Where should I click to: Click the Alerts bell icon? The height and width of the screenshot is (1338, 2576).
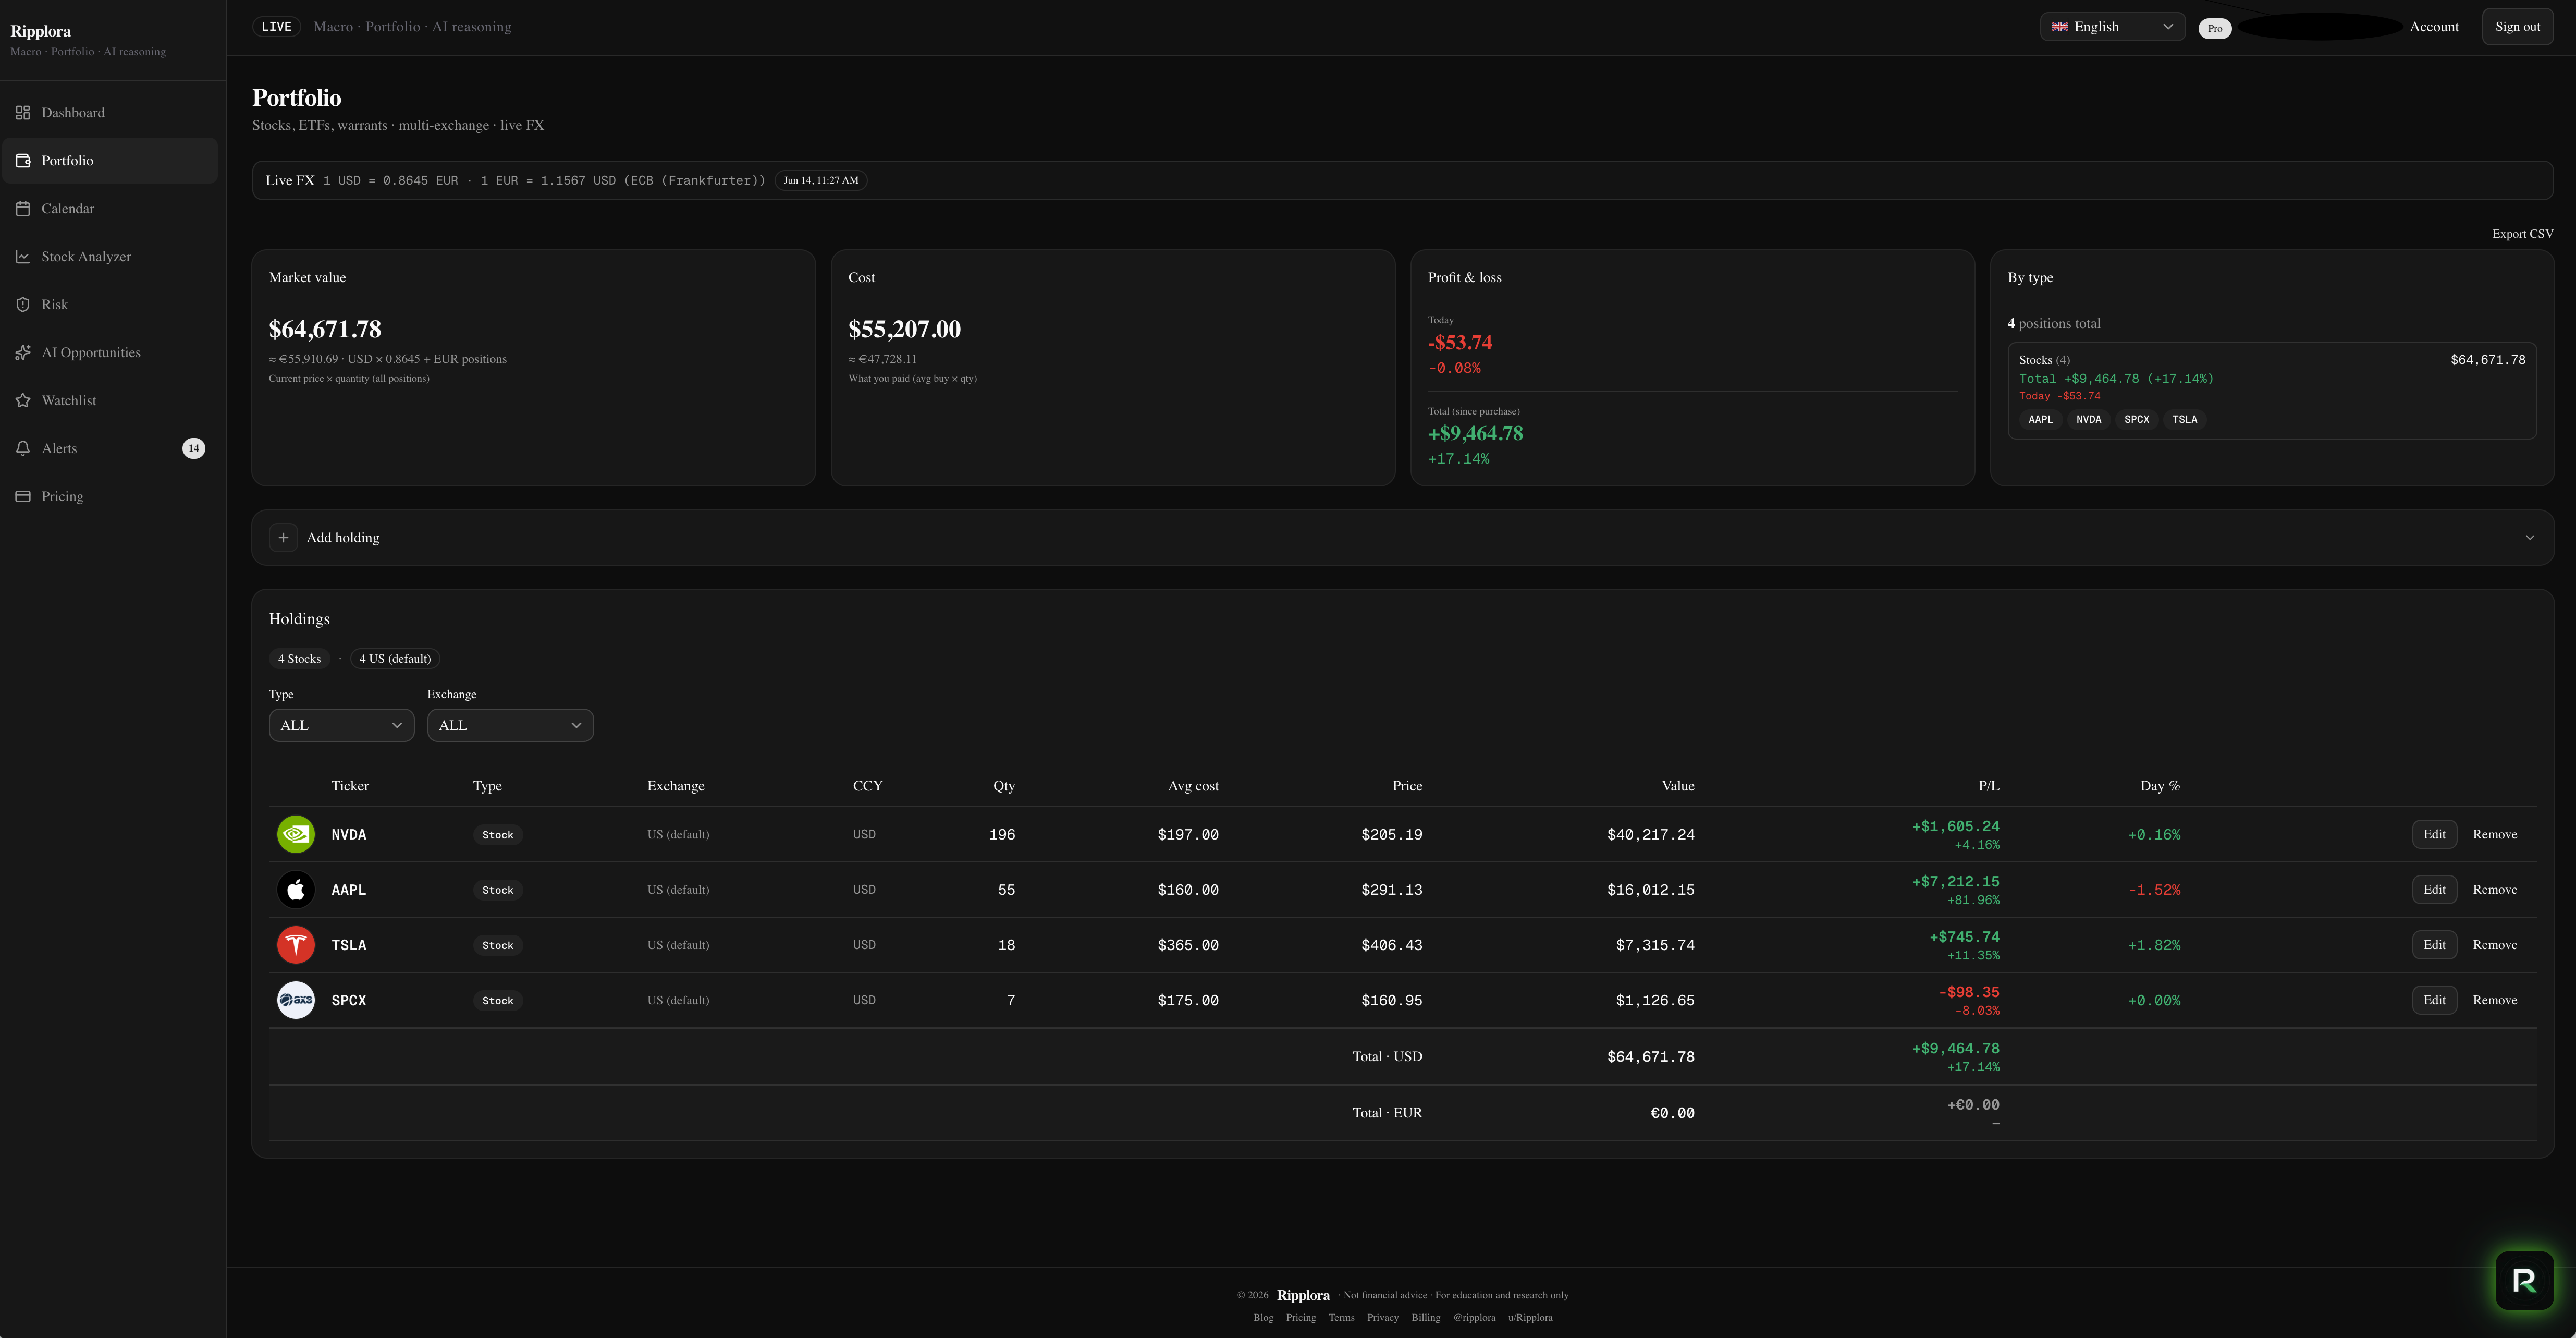tap(23, 449)
